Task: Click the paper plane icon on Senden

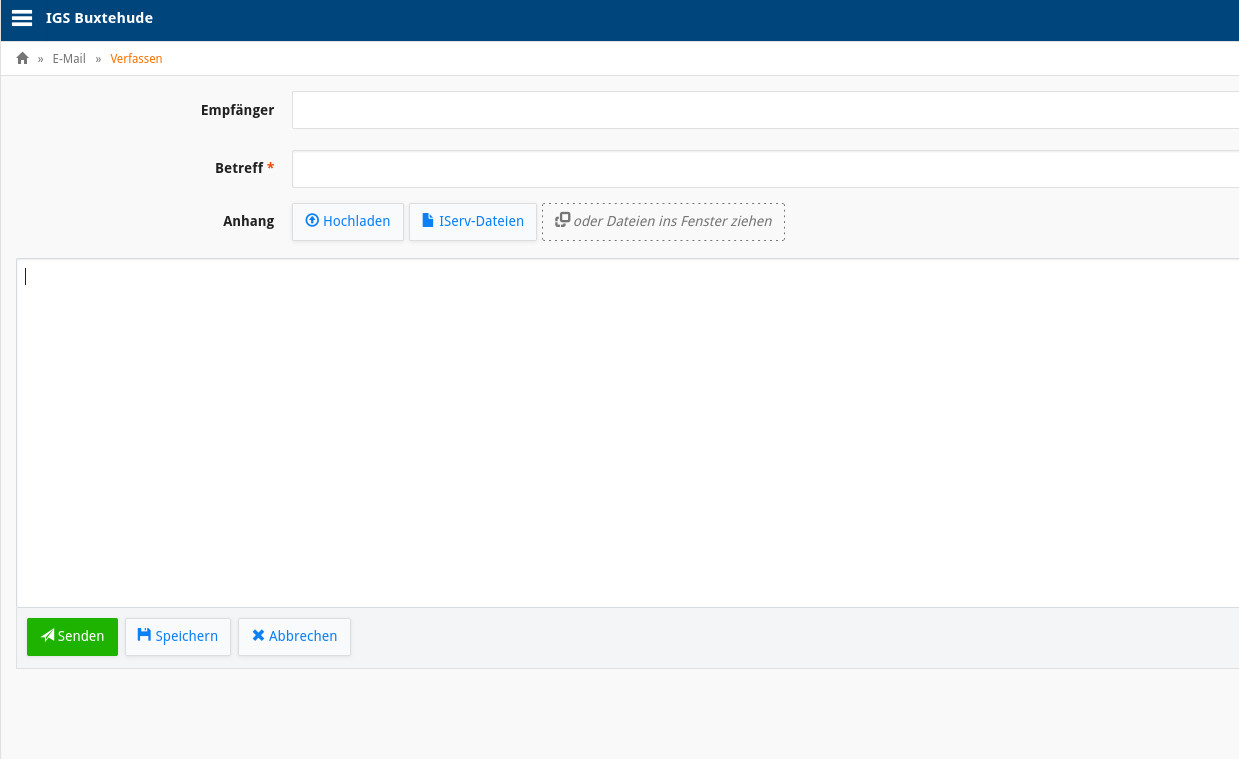Action: 48,636
